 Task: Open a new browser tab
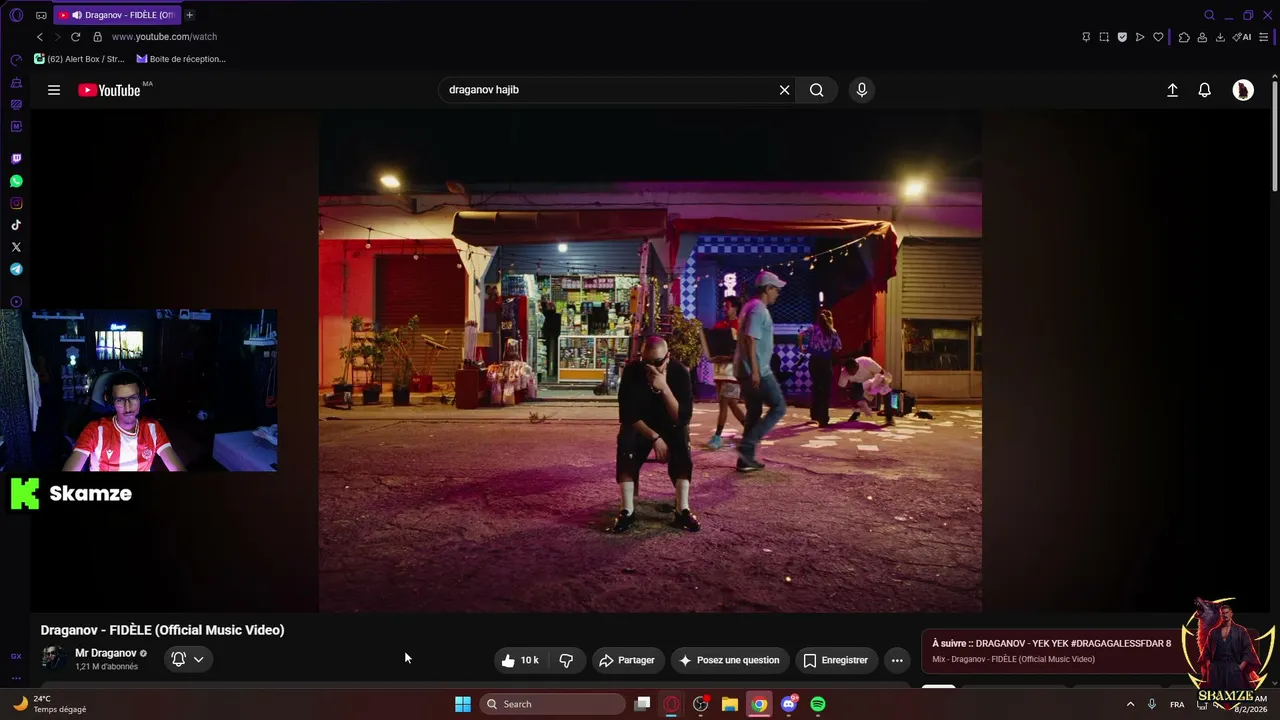point(190,15)
